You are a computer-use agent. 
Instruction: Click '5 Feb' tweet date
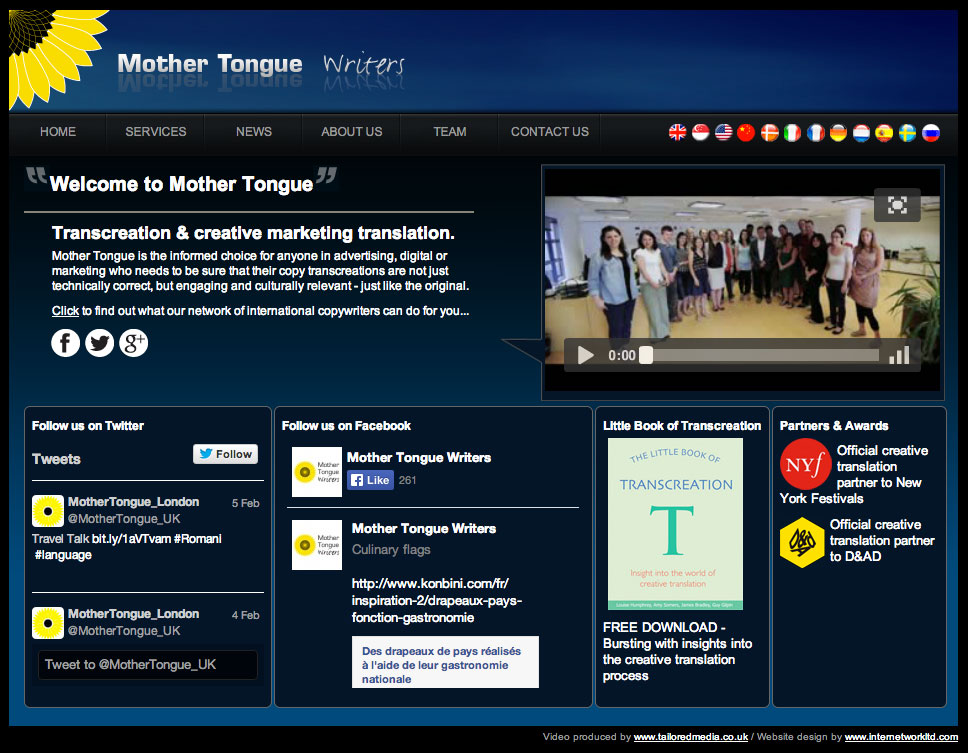246,503
